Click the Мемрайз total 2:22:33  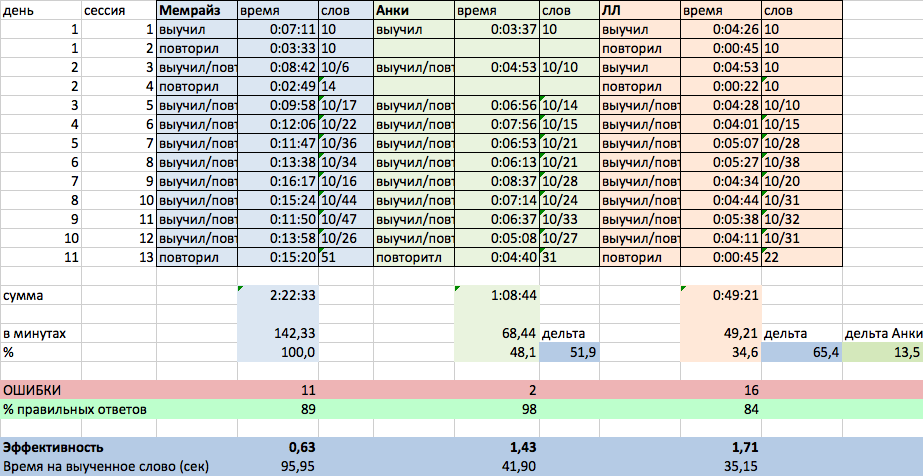point(278,295)
